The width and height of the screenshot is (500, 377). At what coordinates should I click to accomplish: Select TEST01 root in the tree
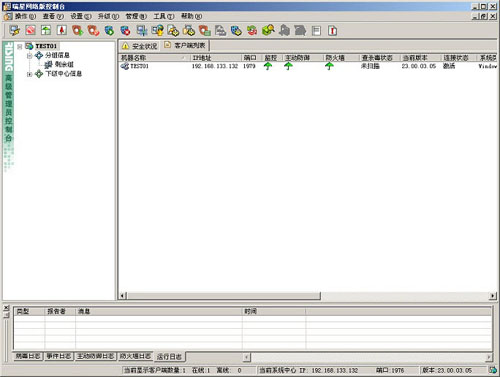tap(46, 46)
